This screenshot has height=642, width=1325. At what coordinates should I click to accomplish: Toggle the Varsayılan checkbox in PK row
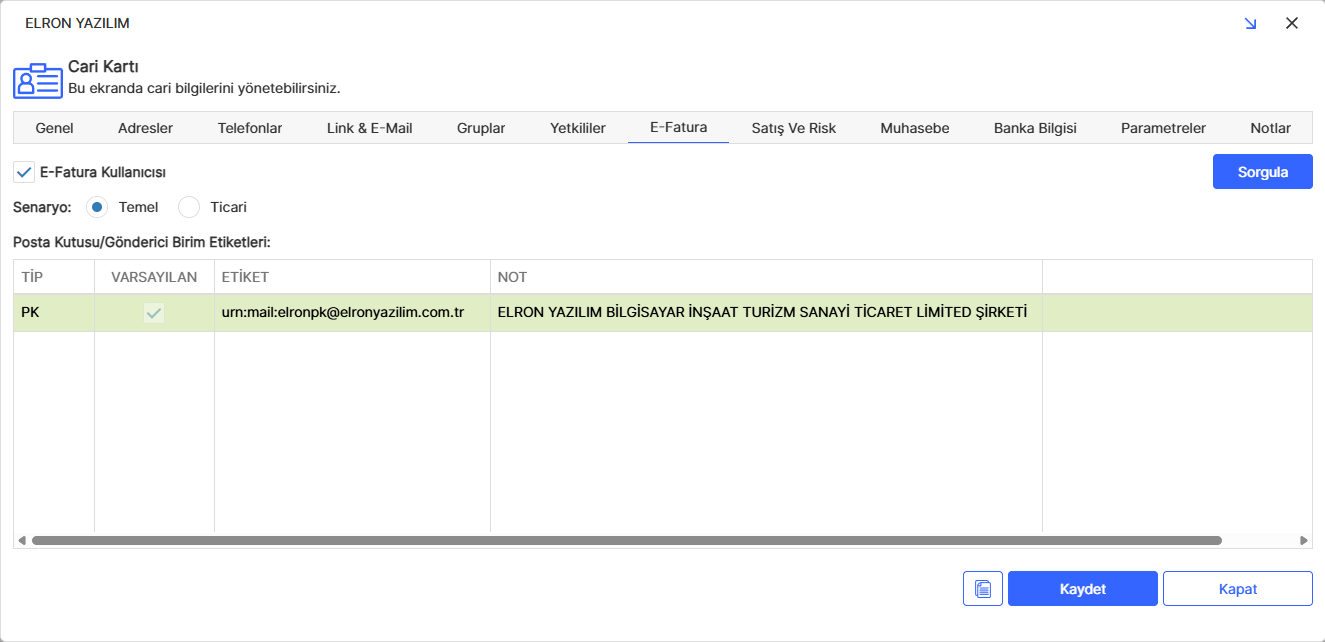click(154, 313)
